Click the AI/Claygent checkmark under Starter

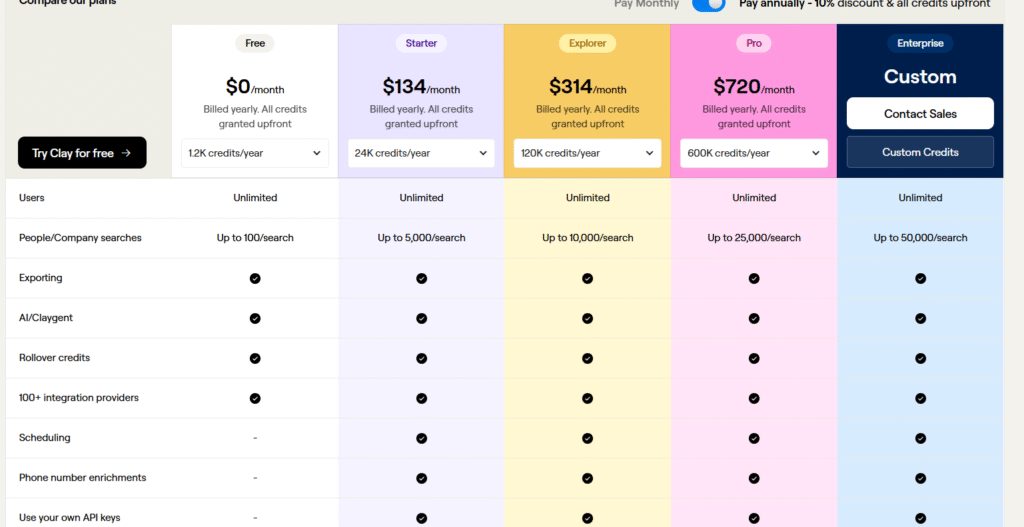(421, 318)
